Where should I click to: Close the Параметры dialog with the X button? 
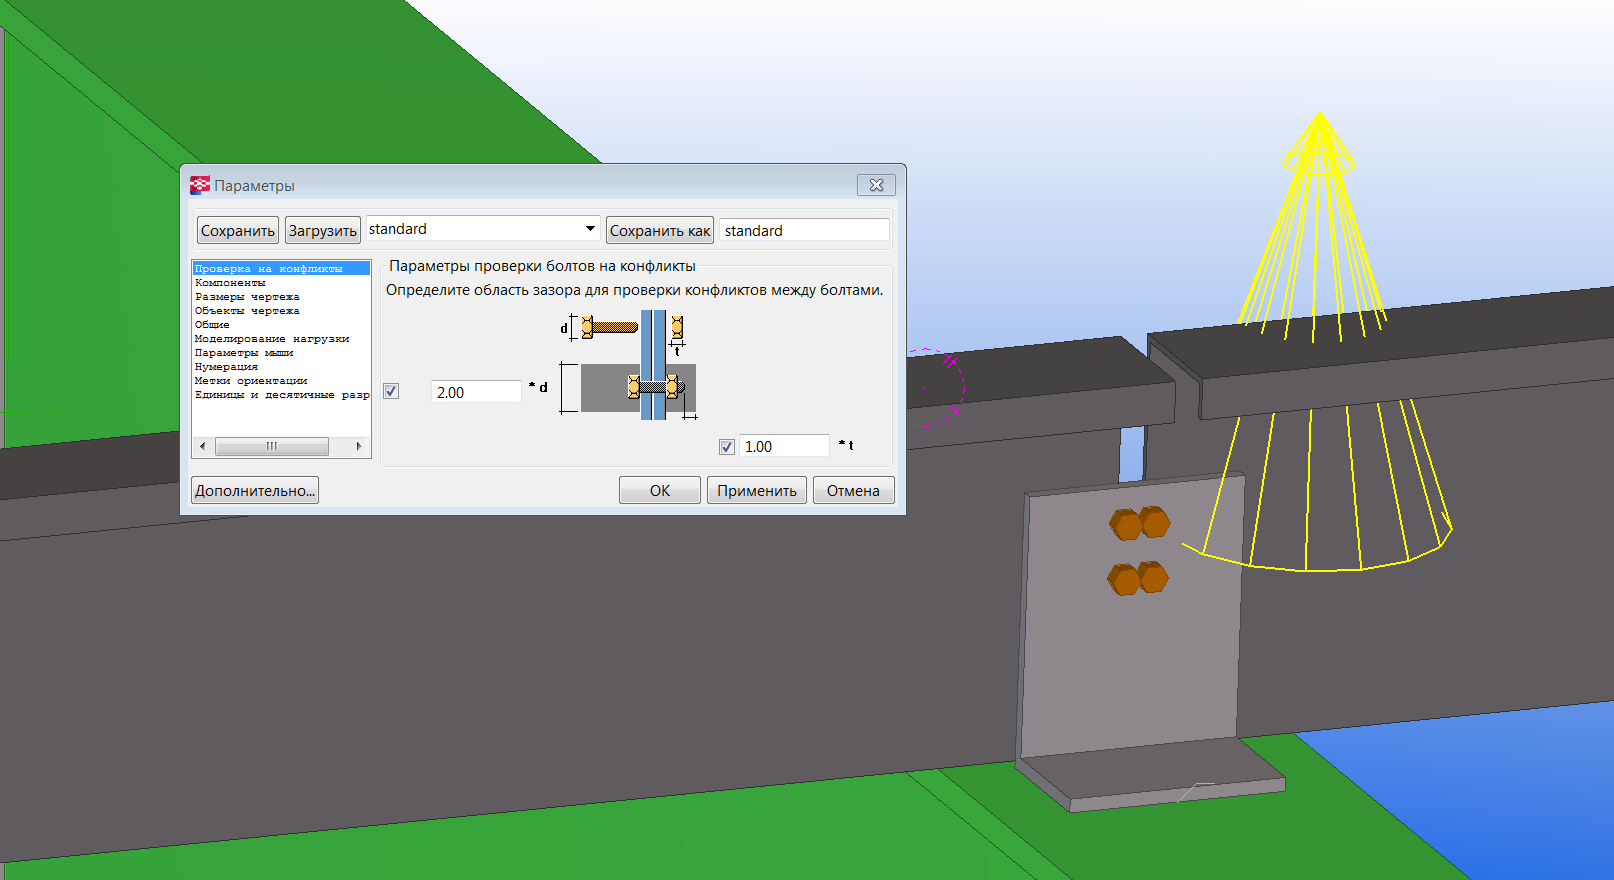[x=876, y=185]
